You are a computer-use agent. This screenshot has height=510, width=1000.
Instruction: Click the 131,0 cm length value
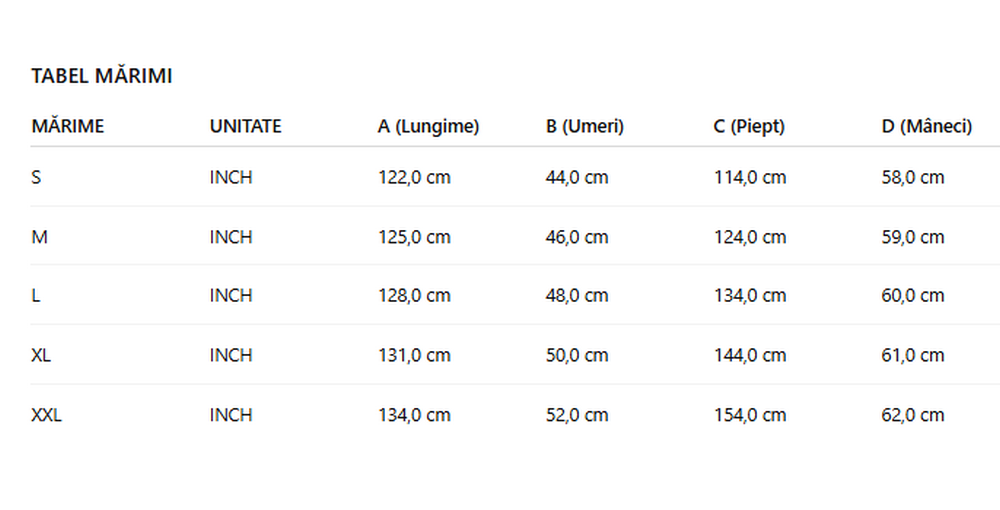point(415,355)
